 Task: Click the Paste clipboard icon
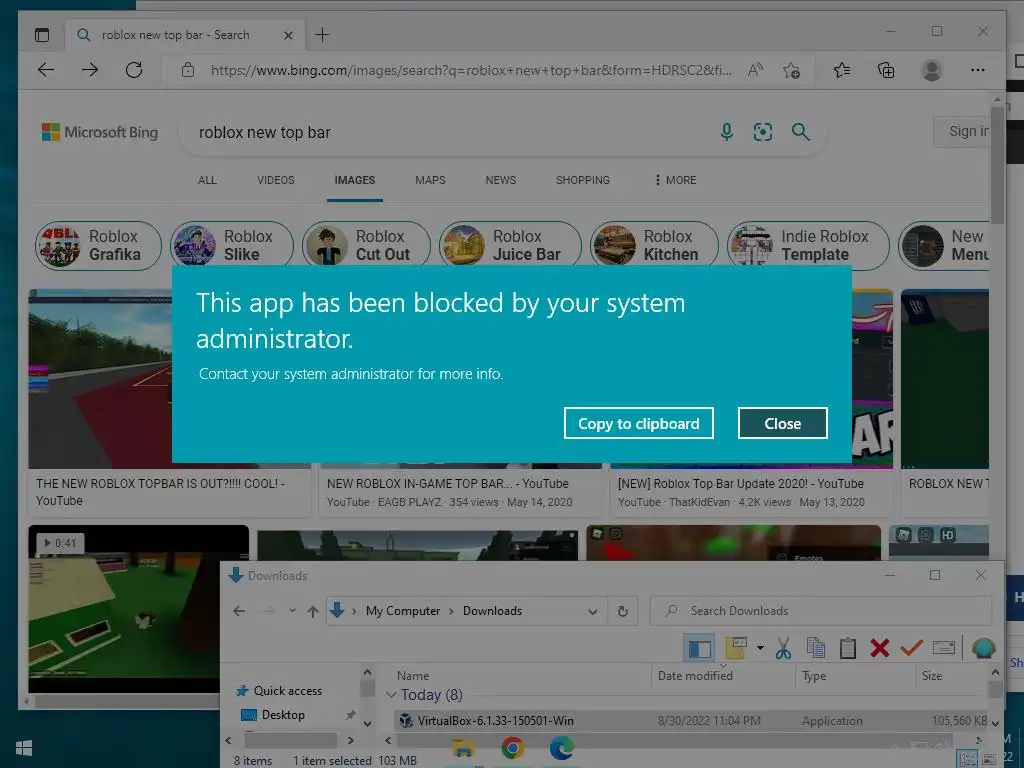click(x=848, y=648)
